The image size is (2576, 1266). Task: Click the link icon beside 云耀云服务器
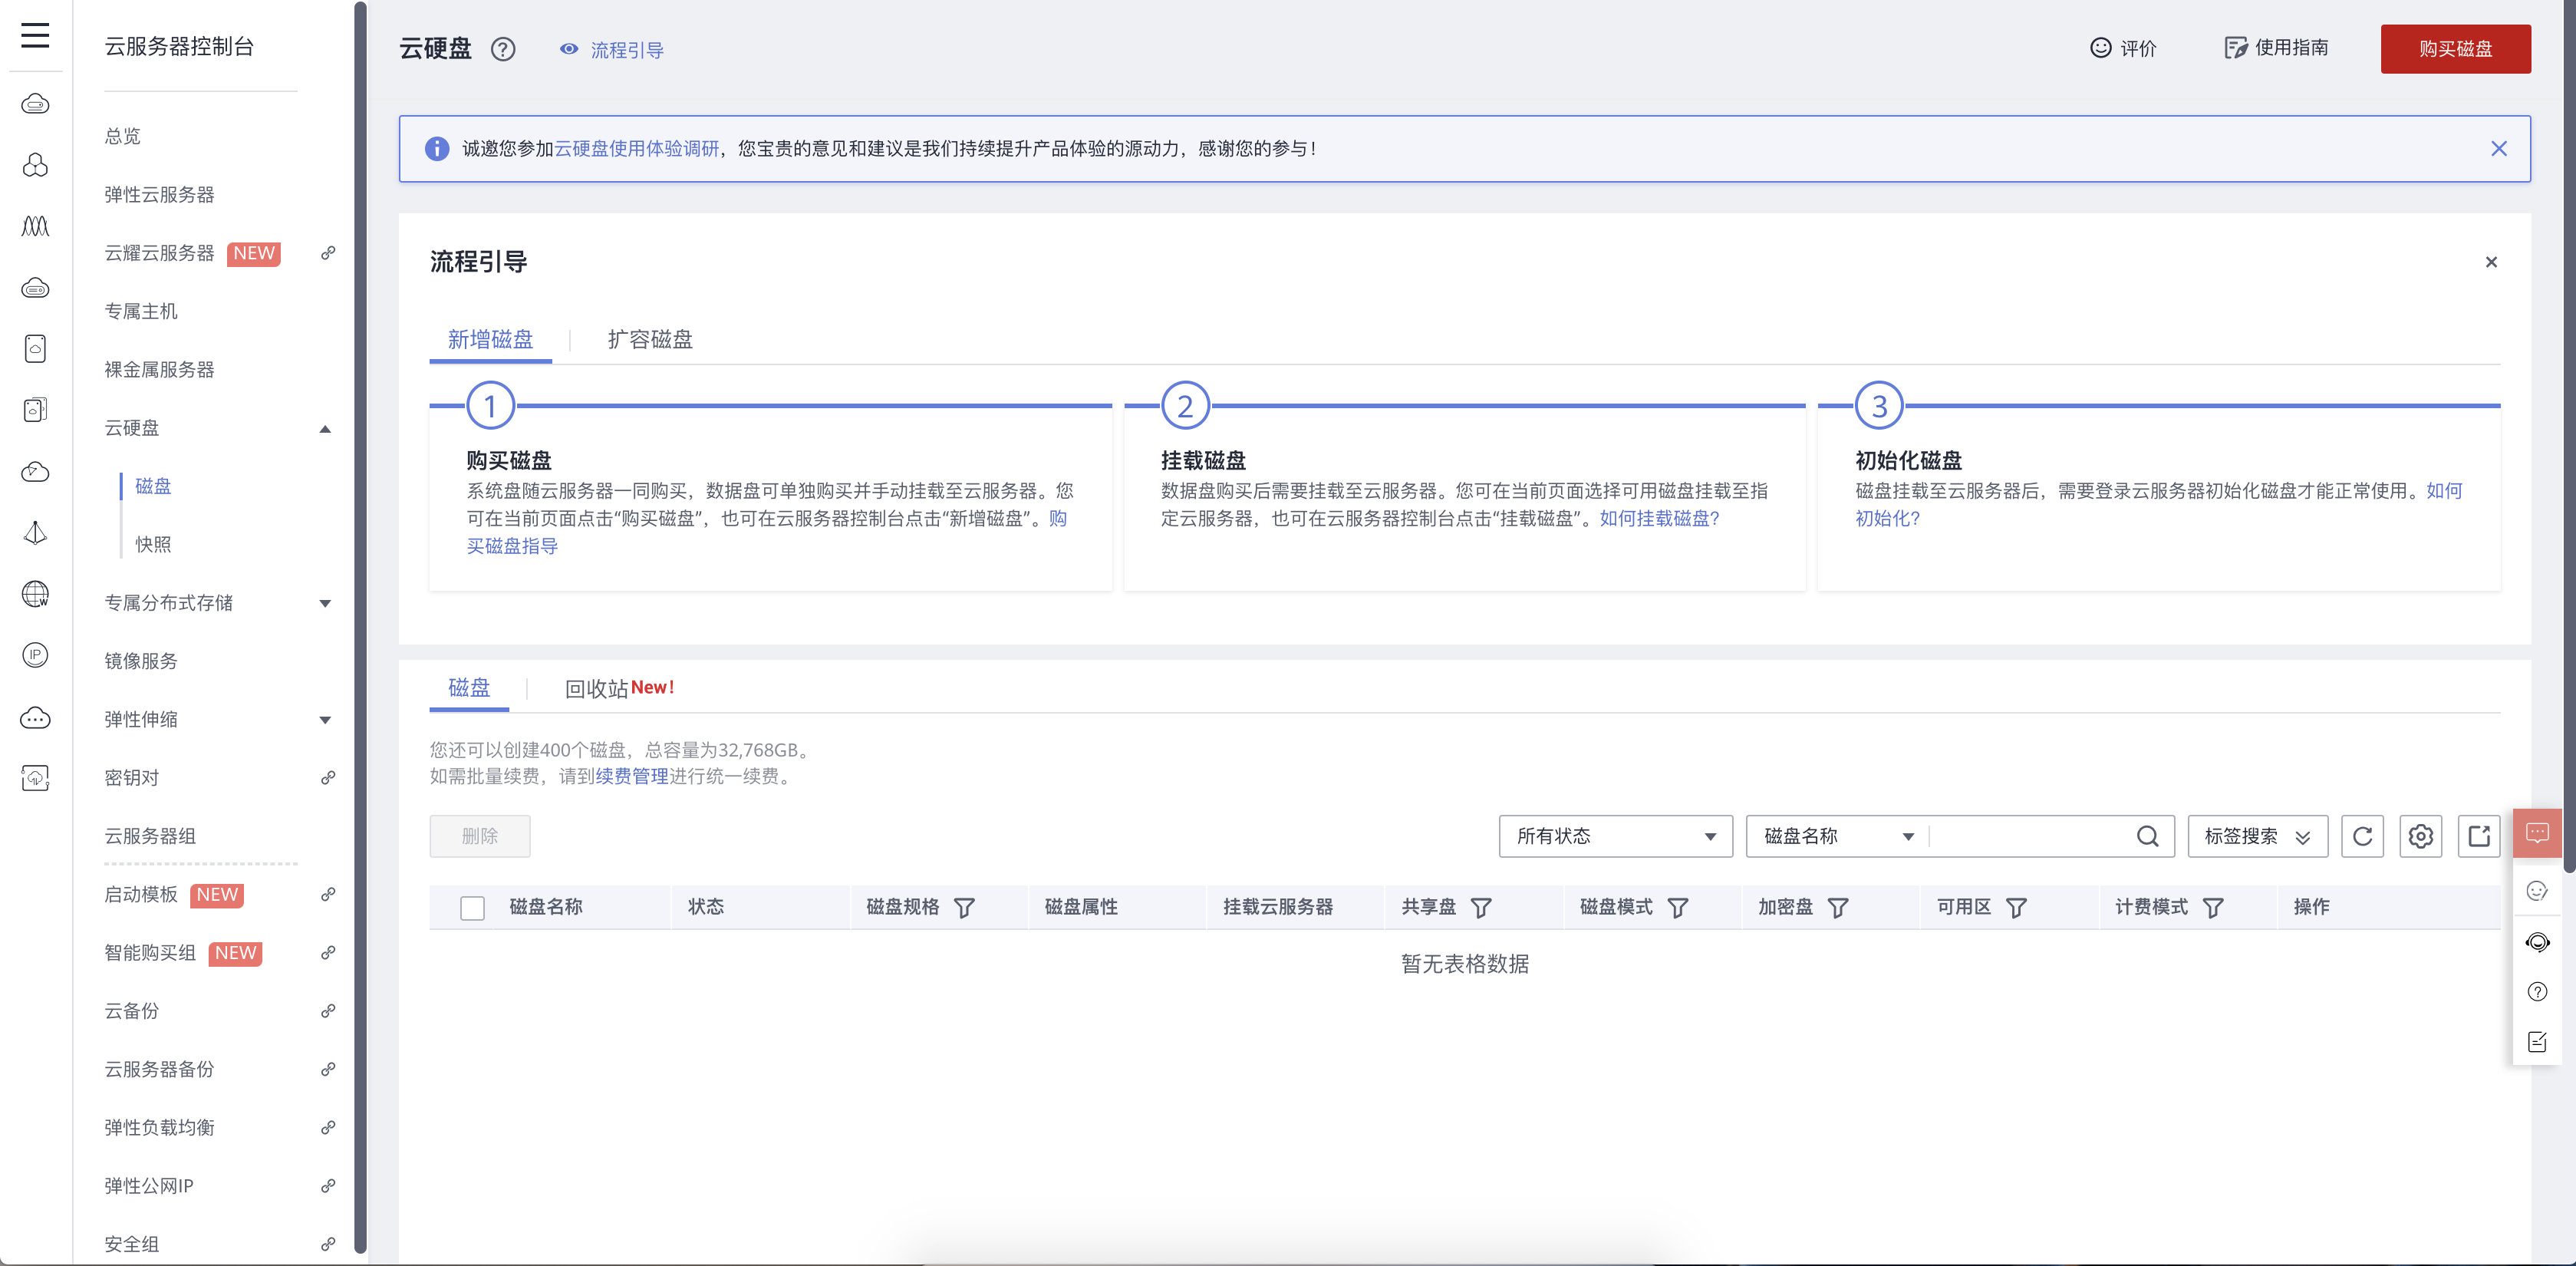(327, 253)
